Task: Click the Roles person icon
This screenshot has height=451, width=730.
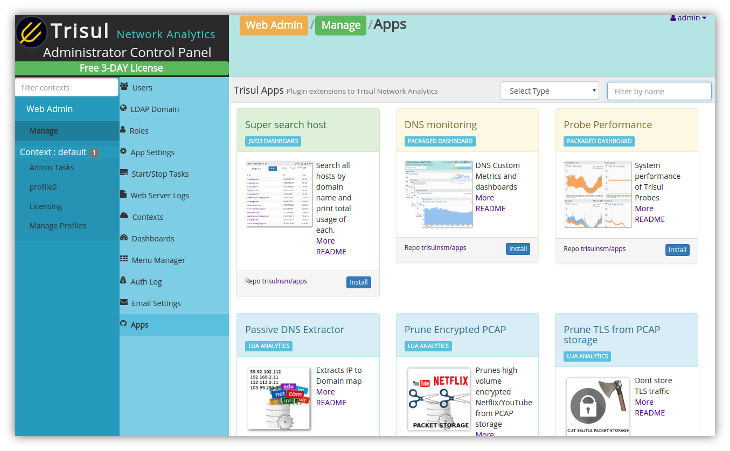Action: pyautogui.click(x=123, y=130)
